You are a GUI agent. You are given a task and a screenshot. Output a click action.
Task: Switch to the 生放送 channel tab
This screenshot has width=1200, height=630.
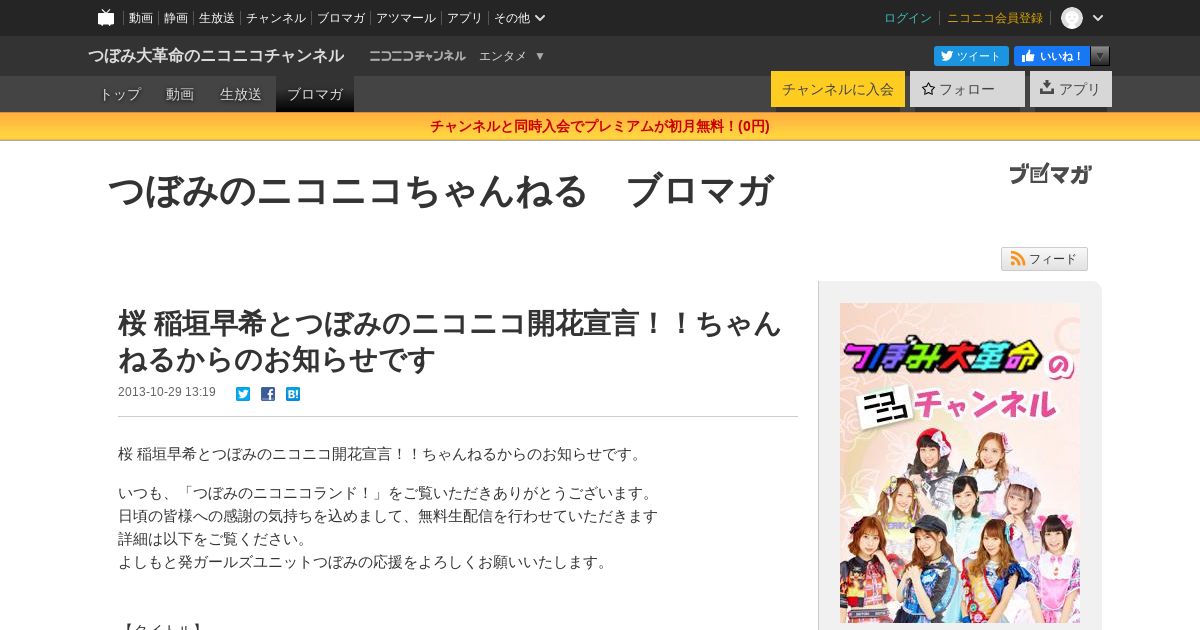click(241, 94)
